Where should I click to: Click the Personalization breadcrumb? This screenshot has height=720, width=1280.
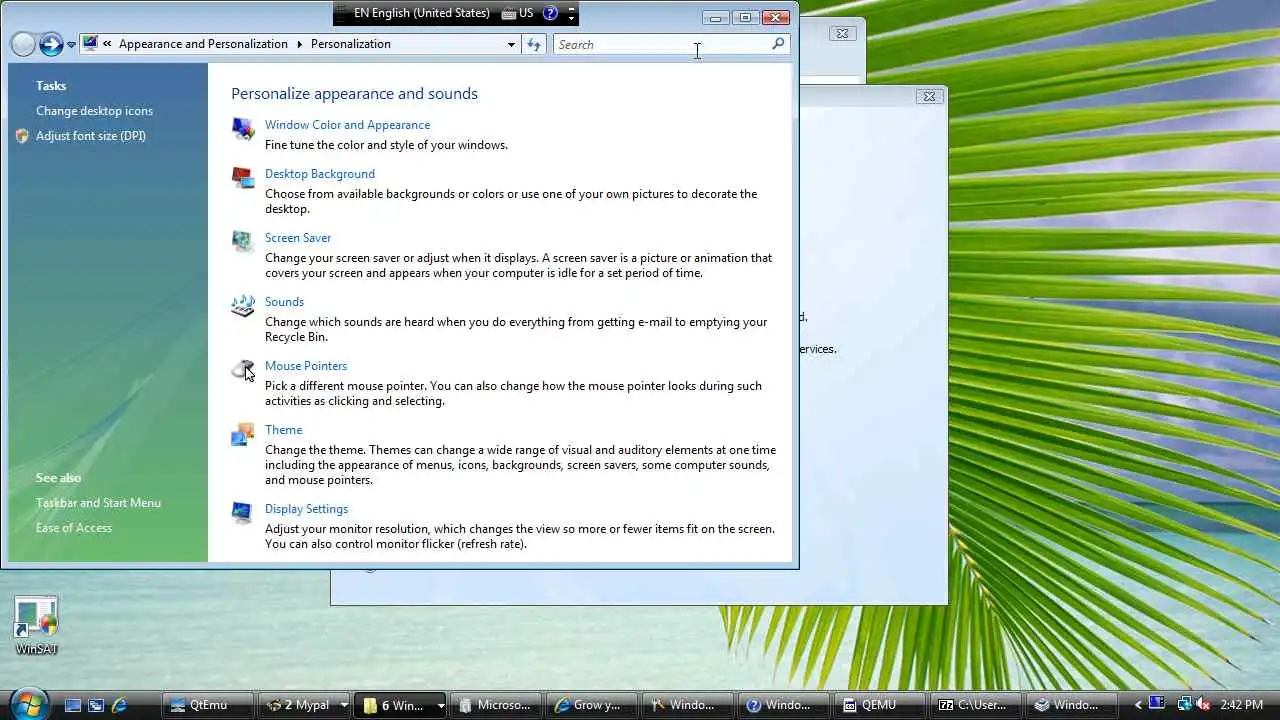point(350,44)
